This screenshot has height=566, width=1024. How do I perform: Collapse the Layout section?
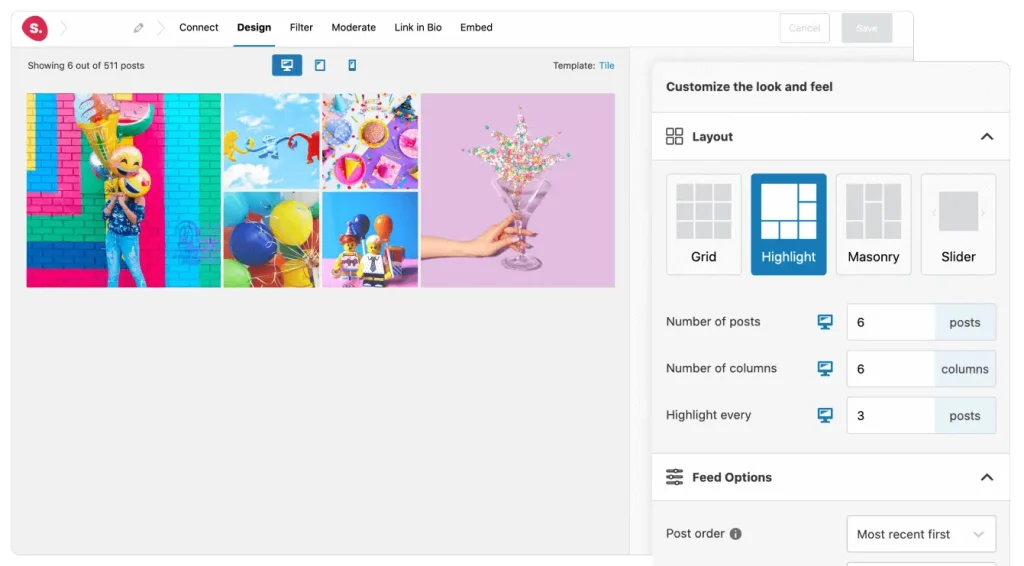[986, 137]
